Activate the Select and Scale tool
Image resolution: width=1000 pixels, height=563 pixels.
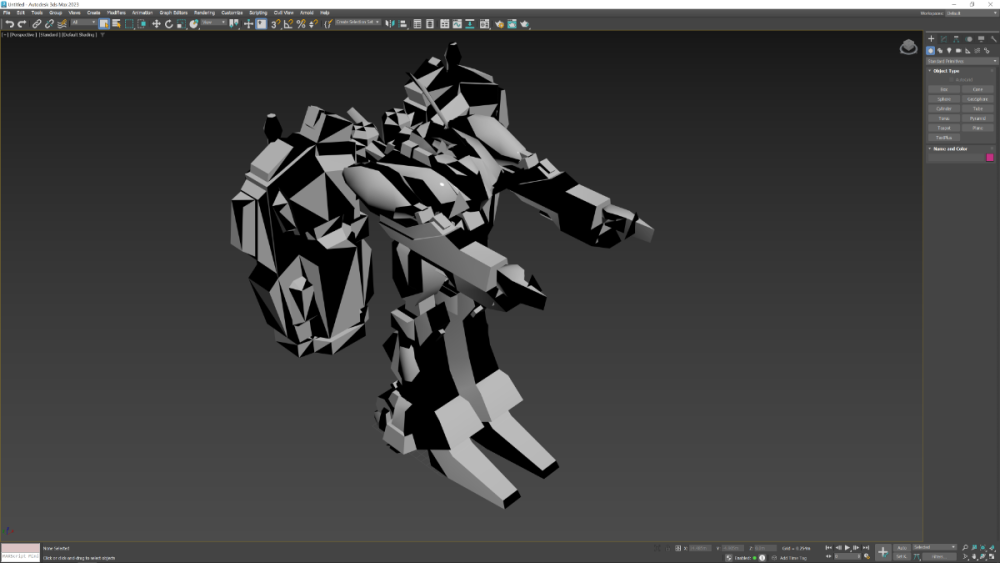coord(181,24)
